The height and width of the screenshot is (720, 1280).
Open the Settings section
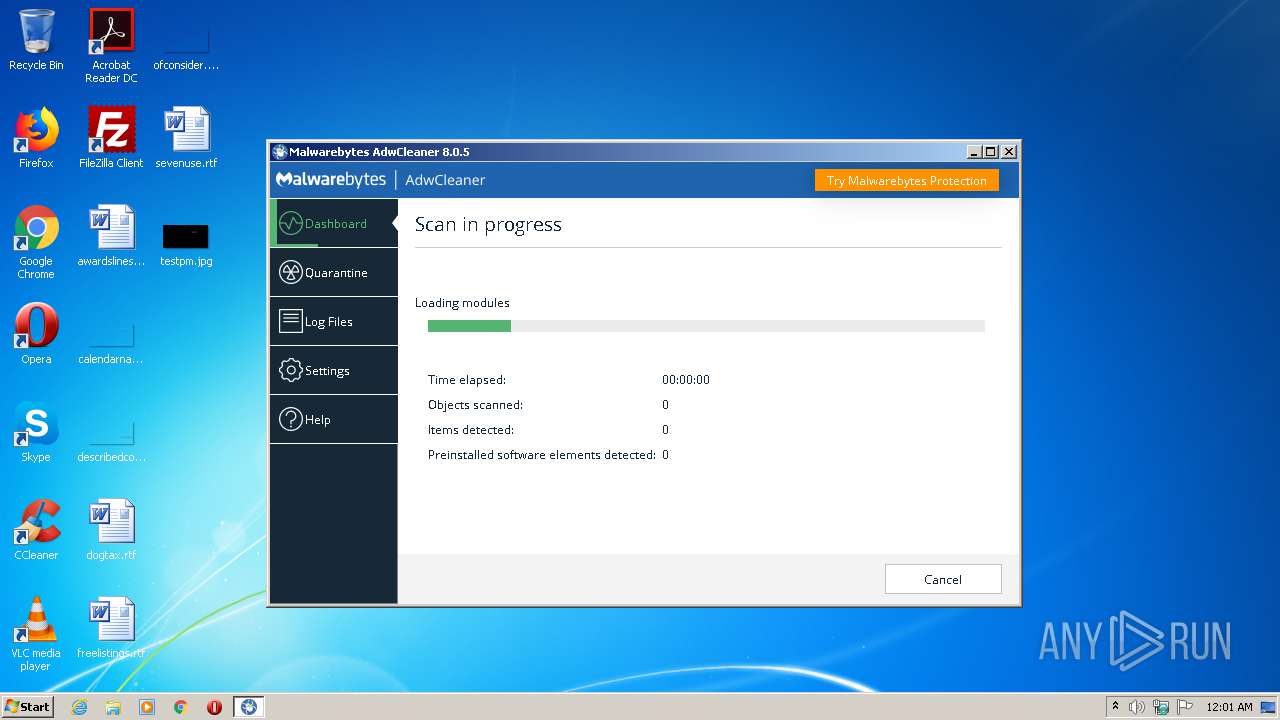click(x=334, y=370)
